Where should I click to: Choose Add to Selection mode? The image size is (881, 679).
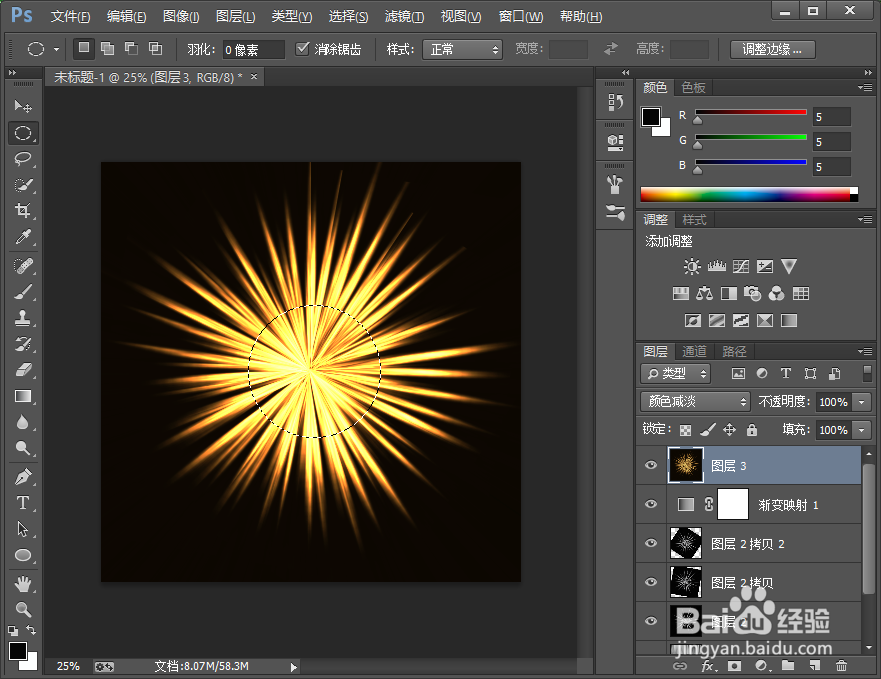tap(107, 49)
